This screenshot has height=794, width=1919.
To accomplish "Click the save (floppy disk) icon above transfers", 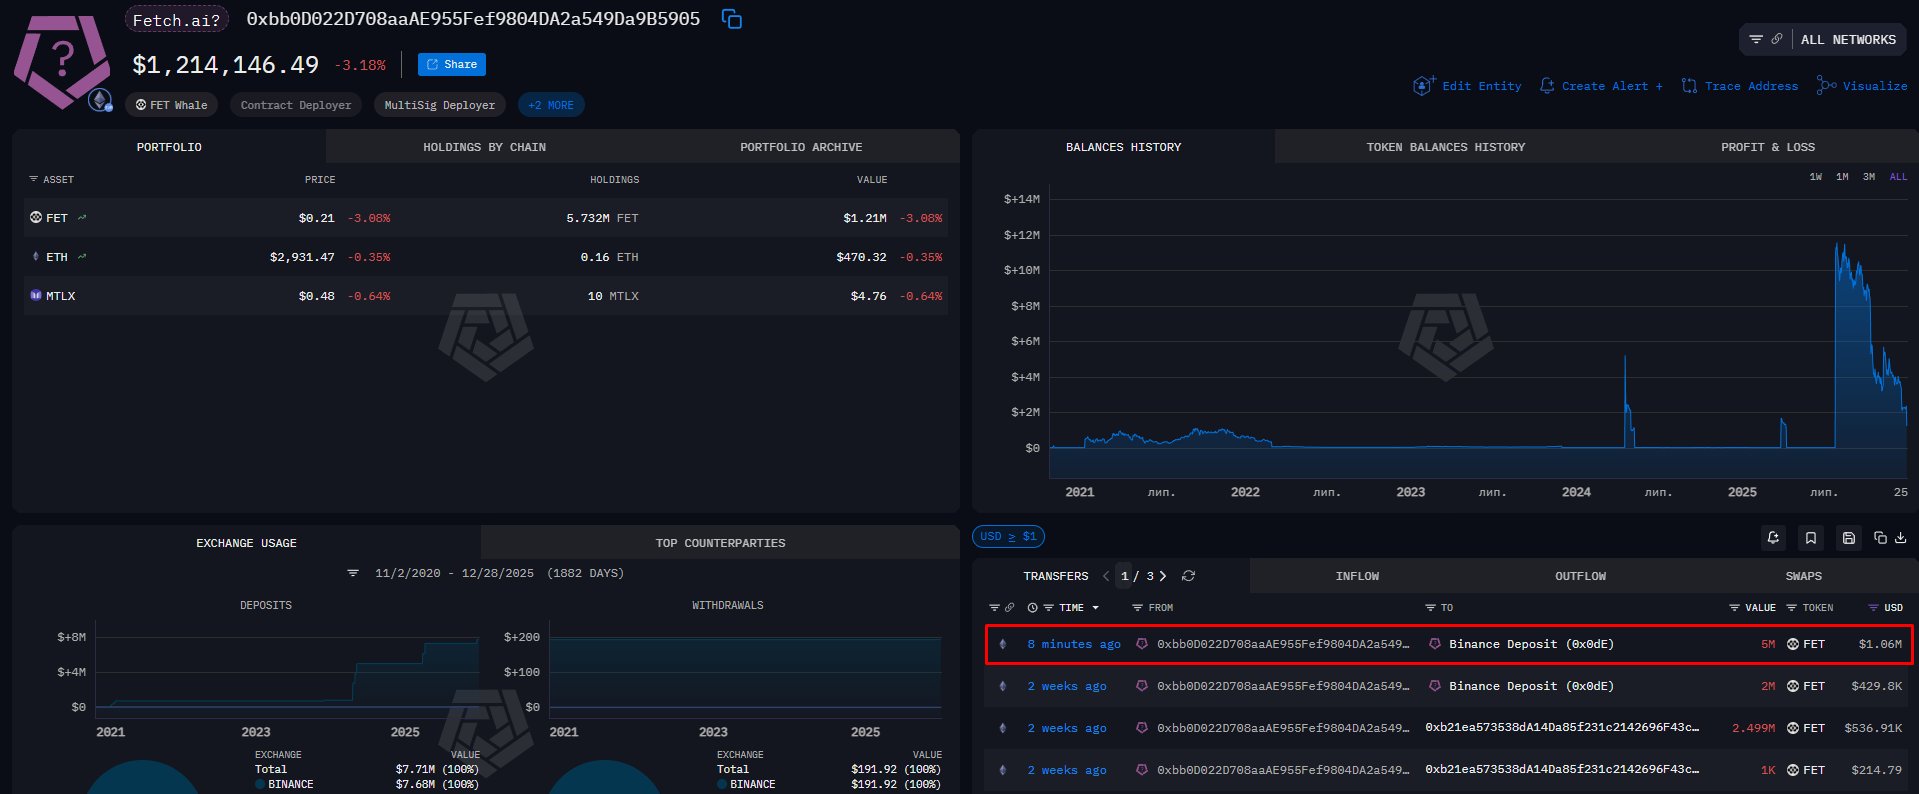I will point(1848,538).
